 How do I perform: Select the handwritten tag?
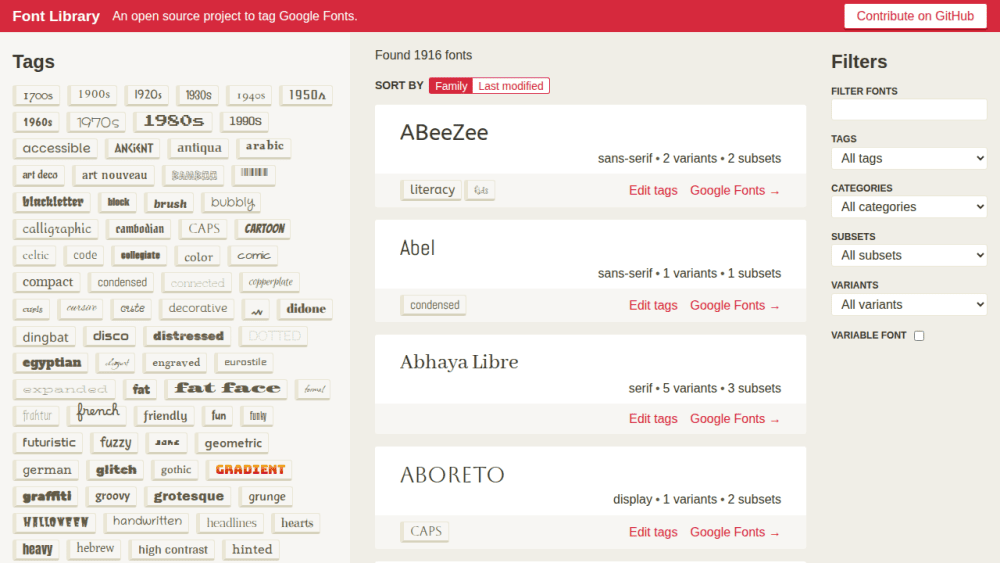[147, 522]
